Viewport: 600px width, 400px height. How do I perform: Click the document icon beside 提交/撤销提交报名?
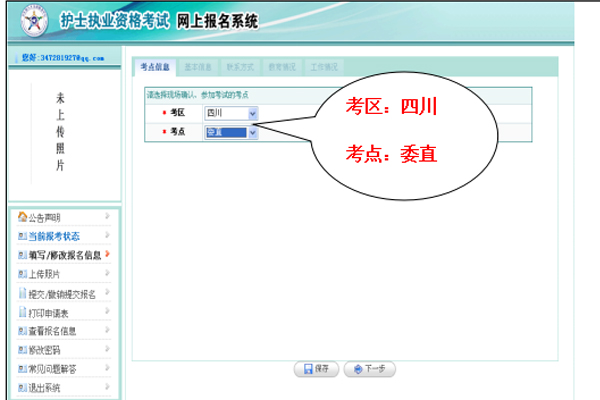pos(22,293)
